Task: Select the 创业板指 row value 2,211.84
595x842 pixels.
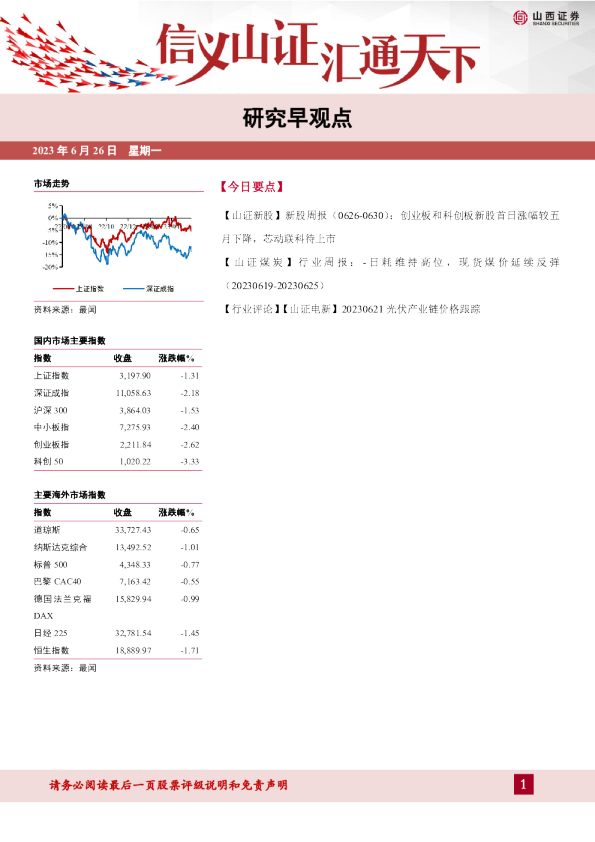Action: tap(135, 445)
